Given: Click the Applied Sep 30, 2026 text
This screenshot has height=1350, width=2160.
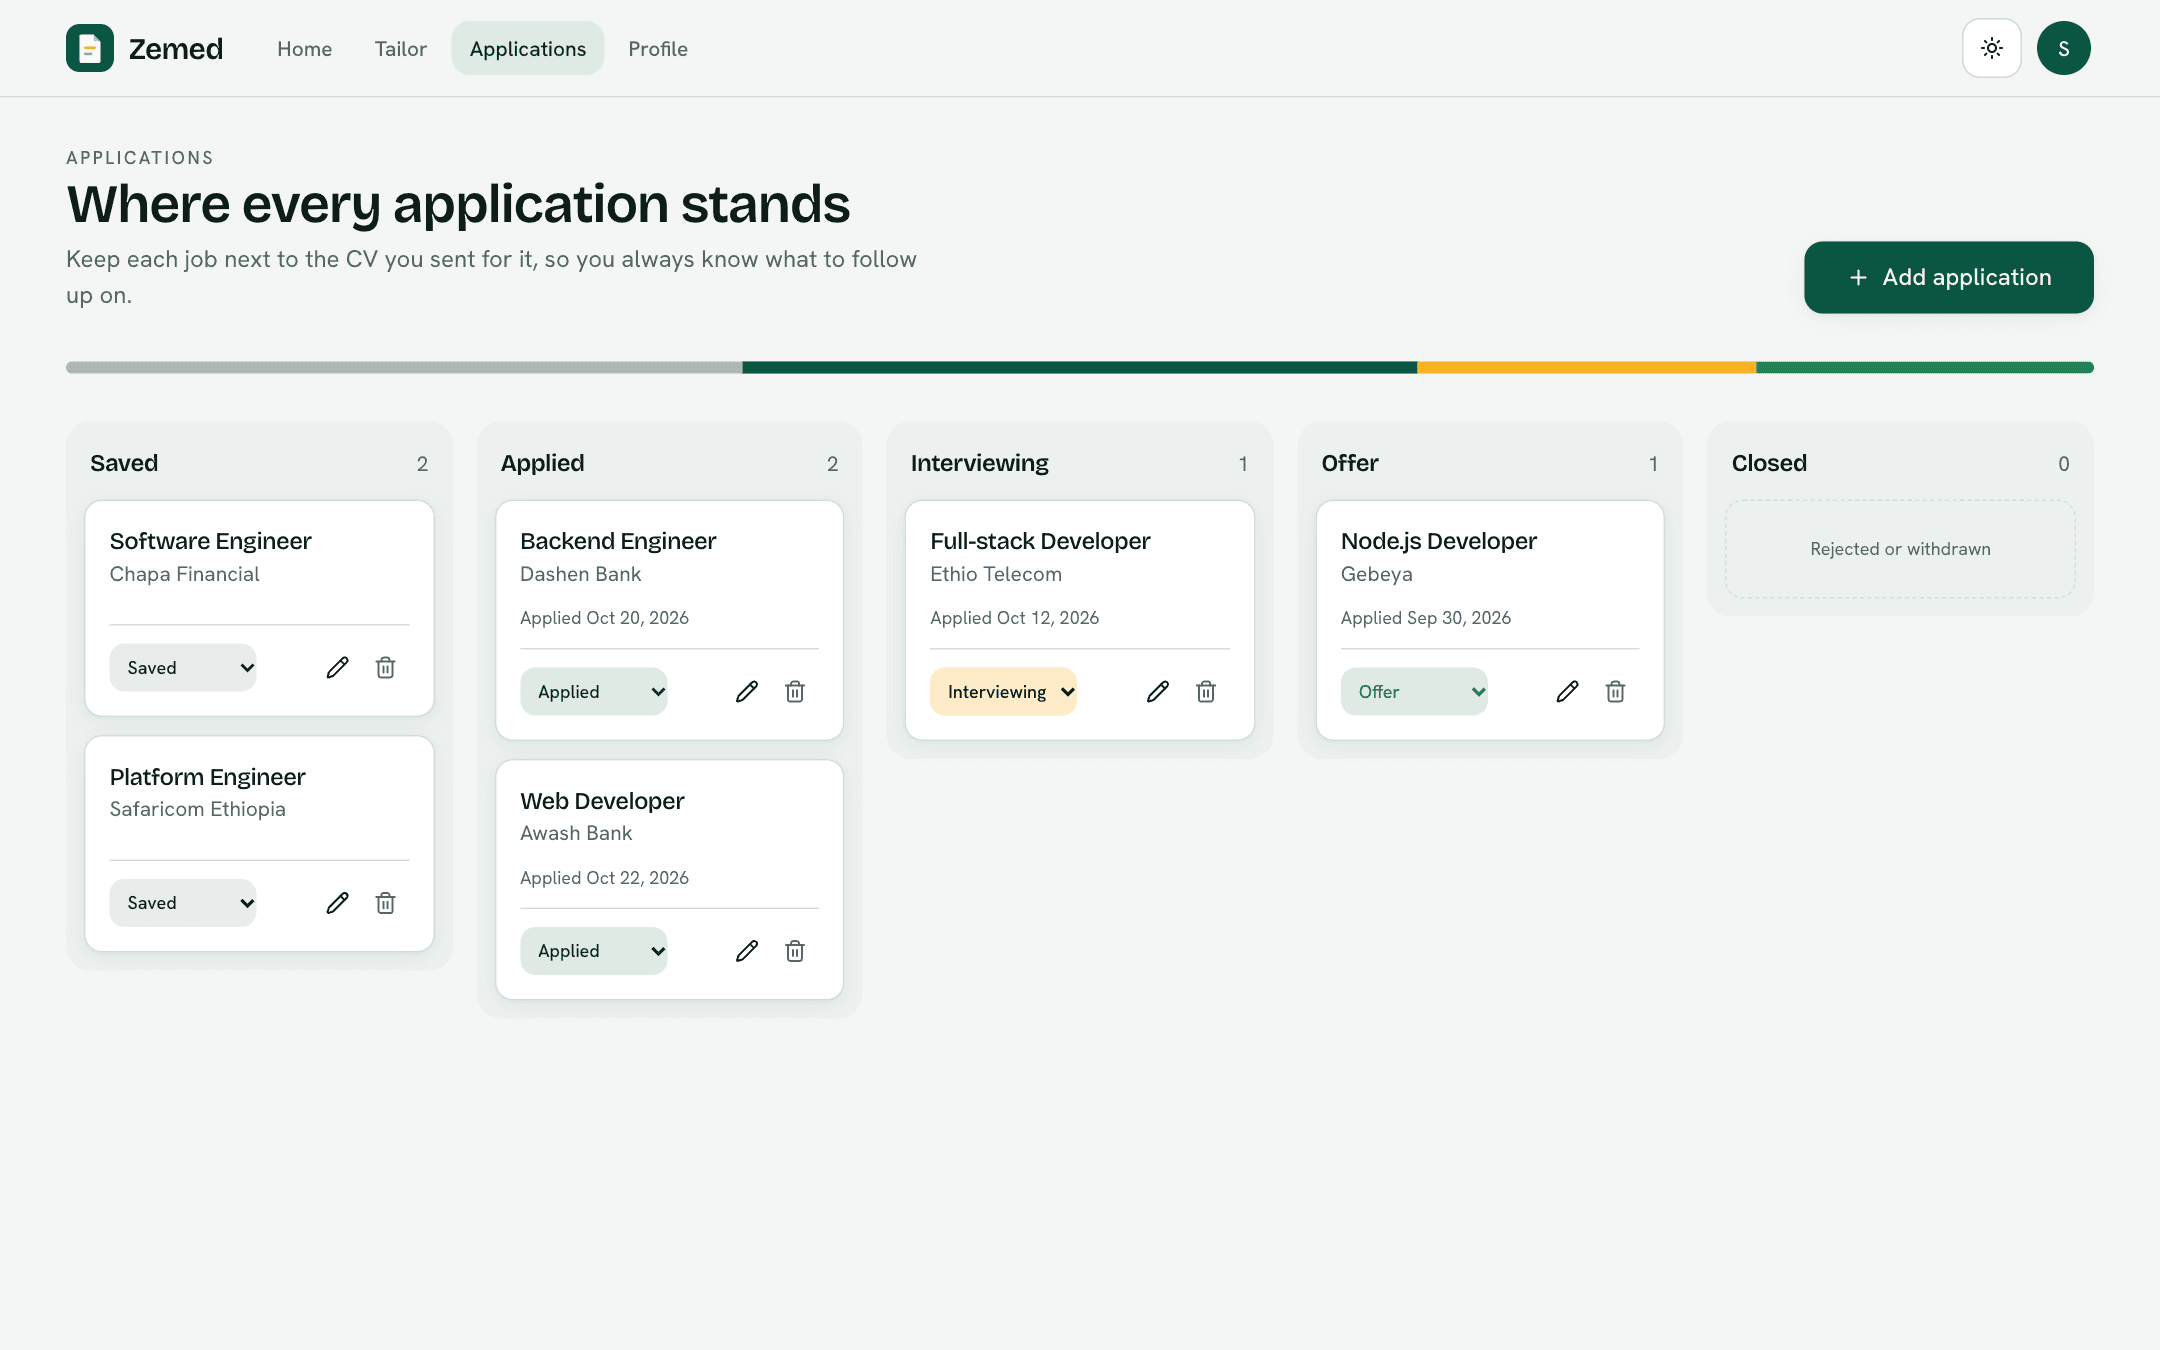Looking at the screenshot, I should (x=1425, y=618).
